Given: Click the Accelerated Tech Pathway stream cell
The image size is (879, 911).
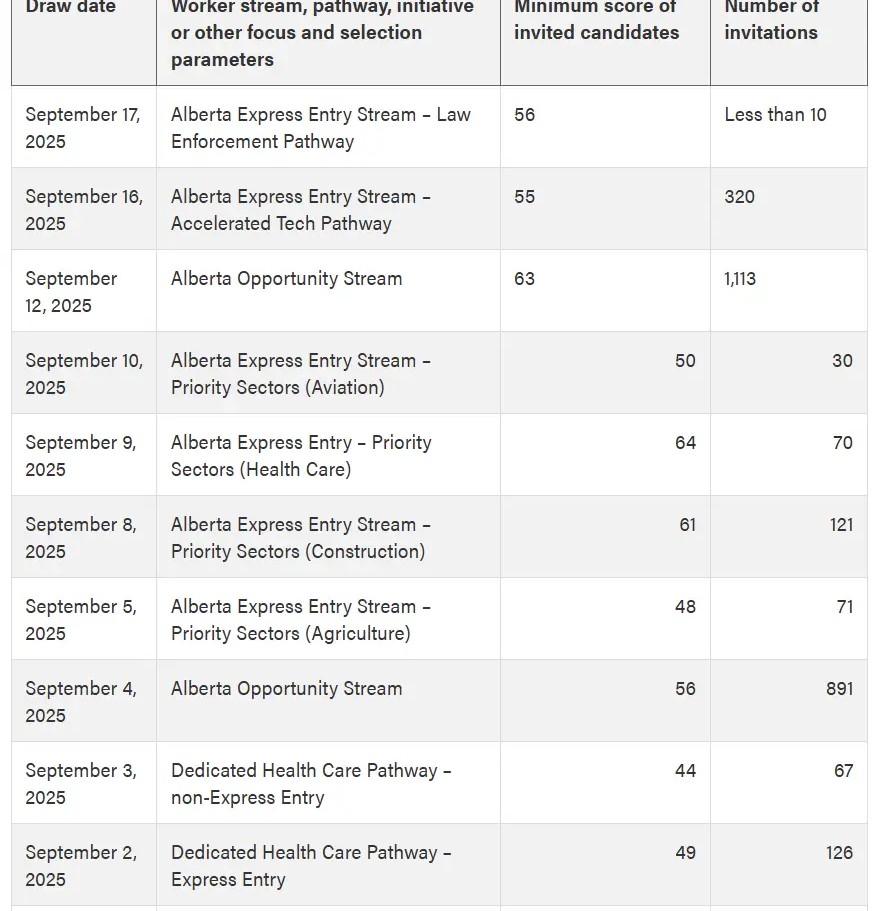Looking at the screenshot, I should (x=300, y=210).
